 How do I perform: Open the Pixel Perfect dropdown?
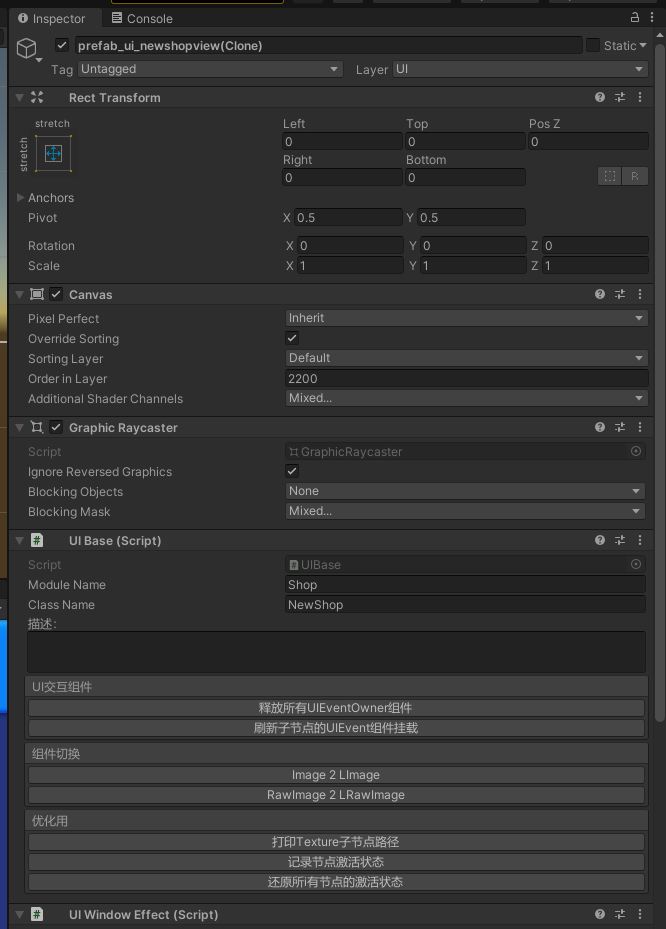(x=466, y=318)
